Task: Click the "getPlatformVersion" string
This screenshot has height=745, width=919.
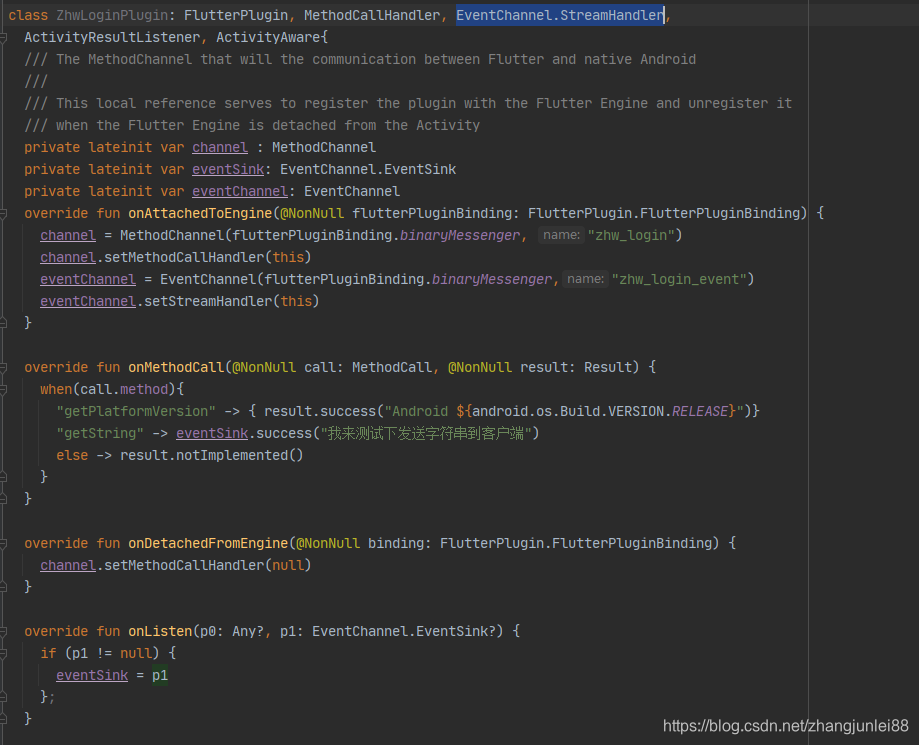Action: pyautogui.click(x=136, y=411)
